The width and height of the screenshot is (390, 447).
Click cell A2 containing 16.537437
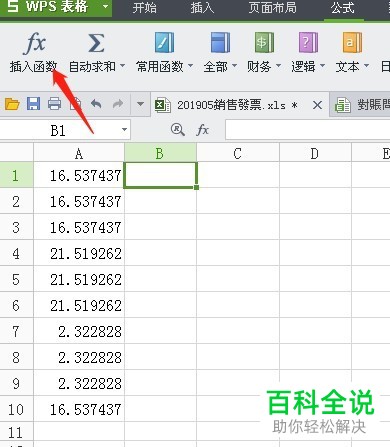(x=79, y=201)
